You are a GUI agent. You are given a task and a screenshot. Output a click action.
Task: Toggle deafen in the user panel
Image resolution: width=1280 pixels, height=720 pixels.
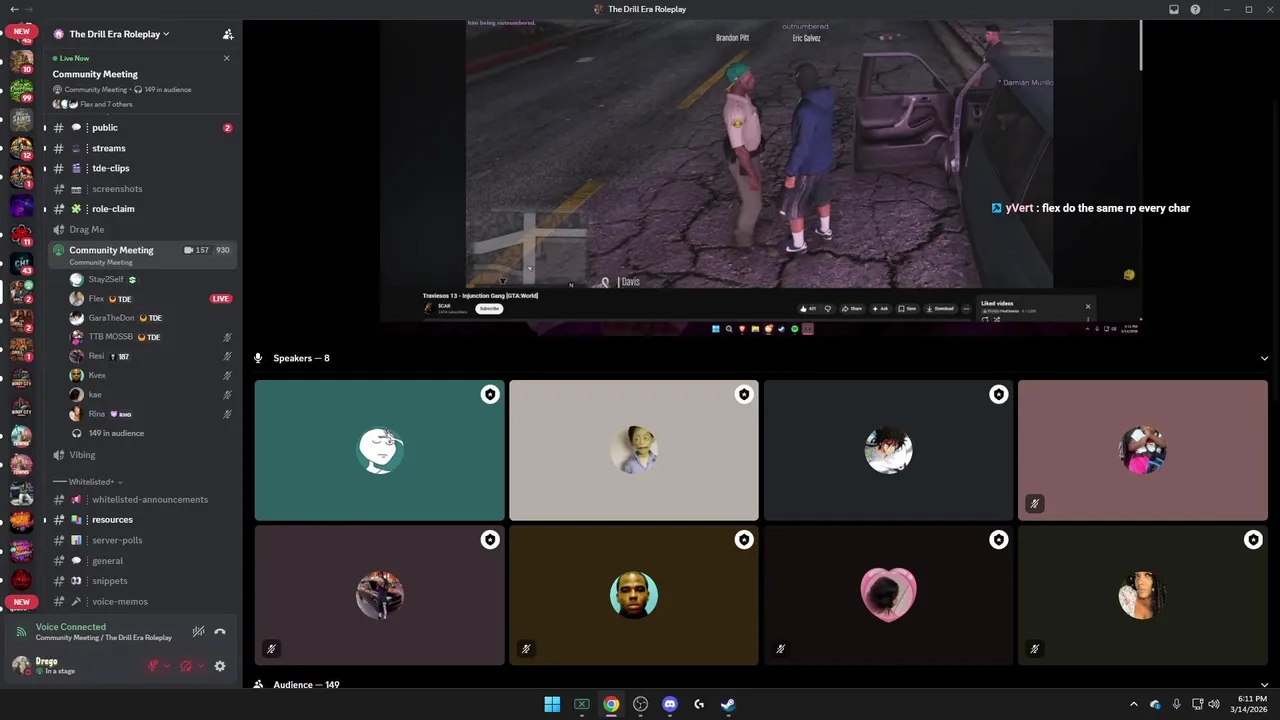(186, 666)
